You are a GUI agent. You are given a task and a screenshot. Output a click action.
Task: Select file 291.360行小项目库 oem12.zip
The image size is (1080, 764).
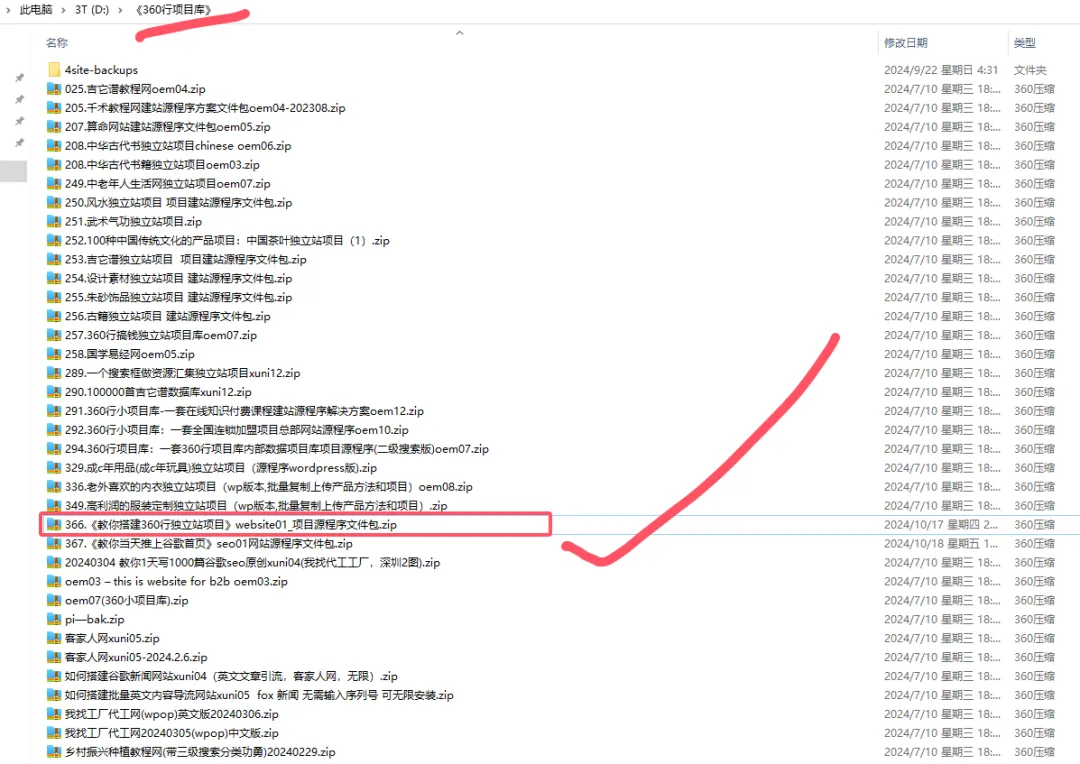[x=245, y=411]
